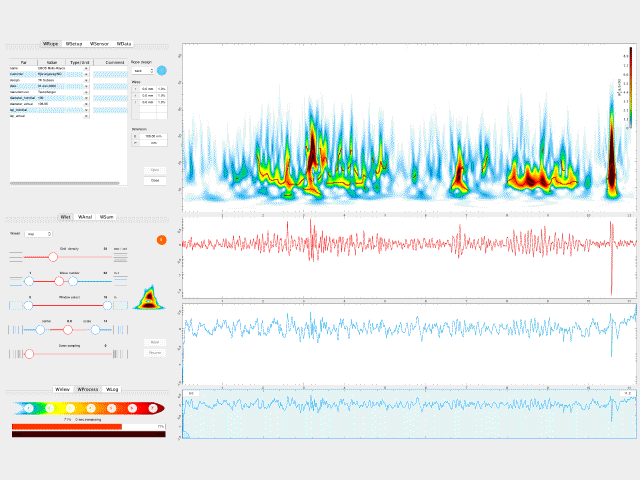Select step 1 circle in process bar
The height and width of the screenshot is (480, 640).
[x=29, y=408]
